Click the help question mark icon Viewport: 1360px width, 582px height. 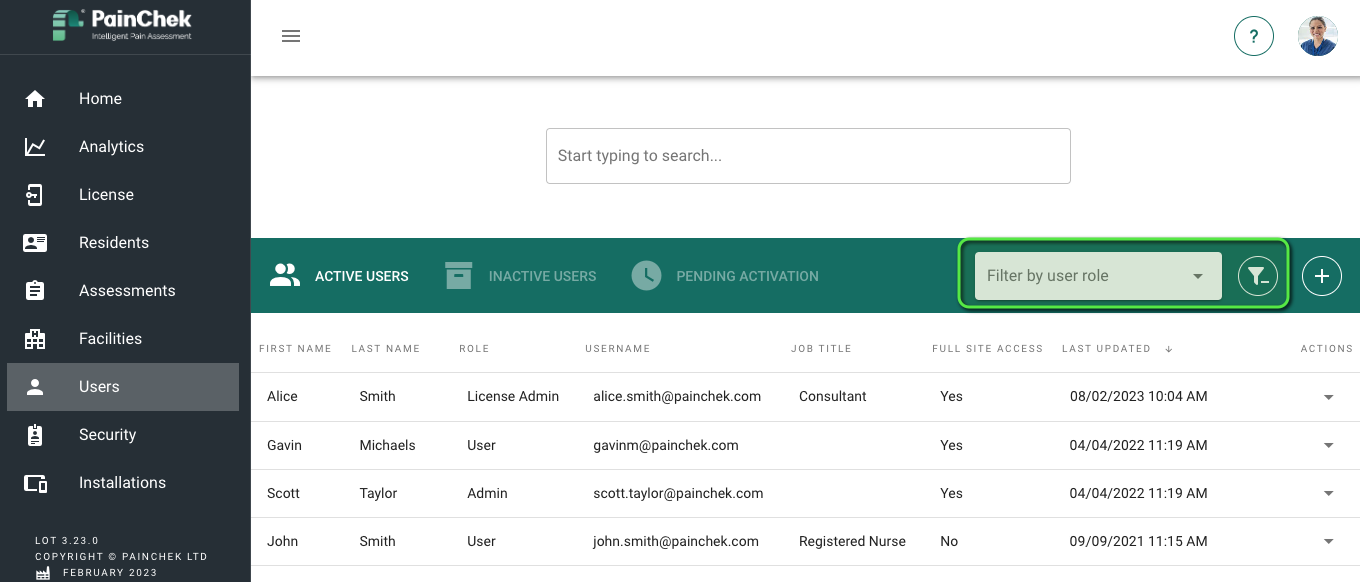(1254, 36)
